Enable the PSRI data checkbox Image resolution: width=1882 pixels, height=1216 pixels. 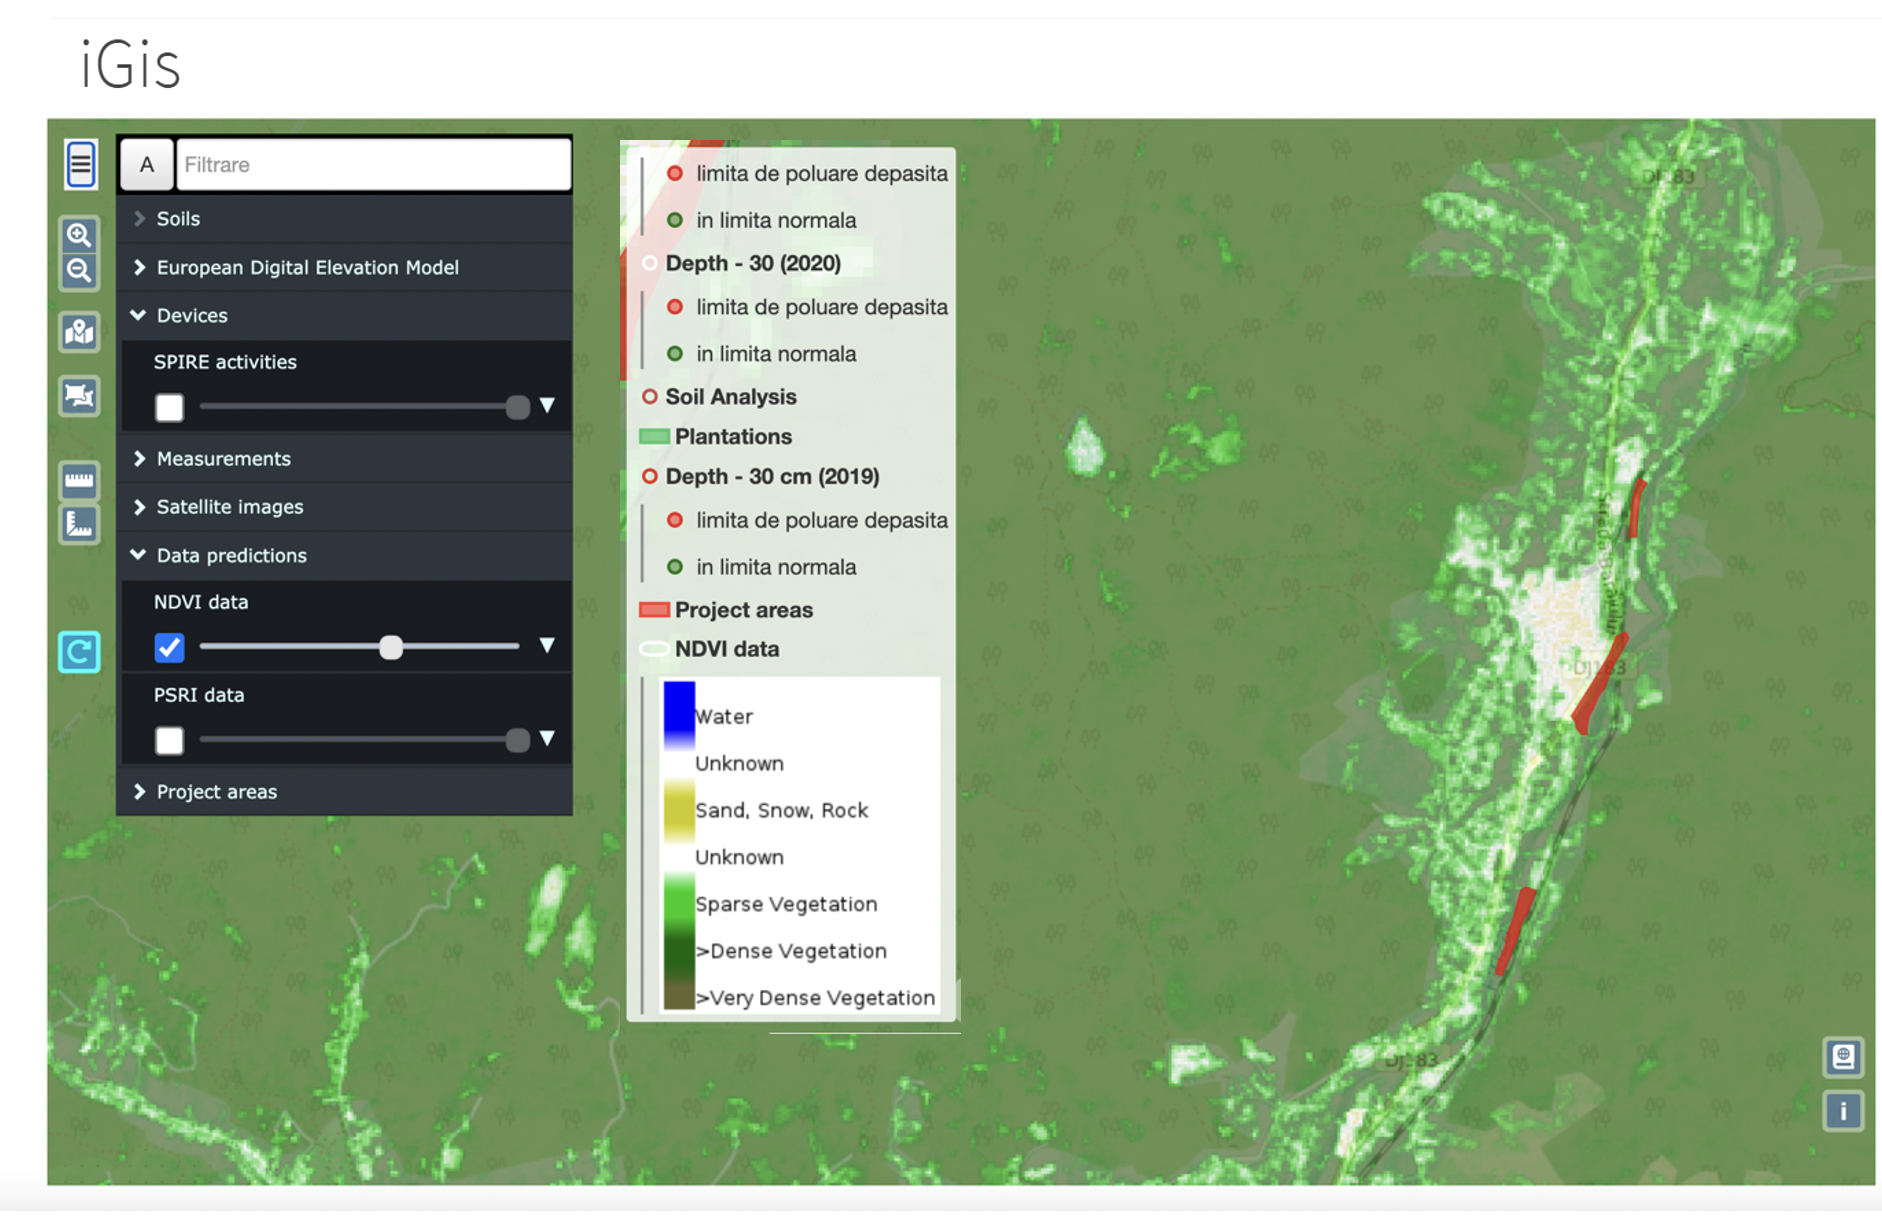coord(169,741)
